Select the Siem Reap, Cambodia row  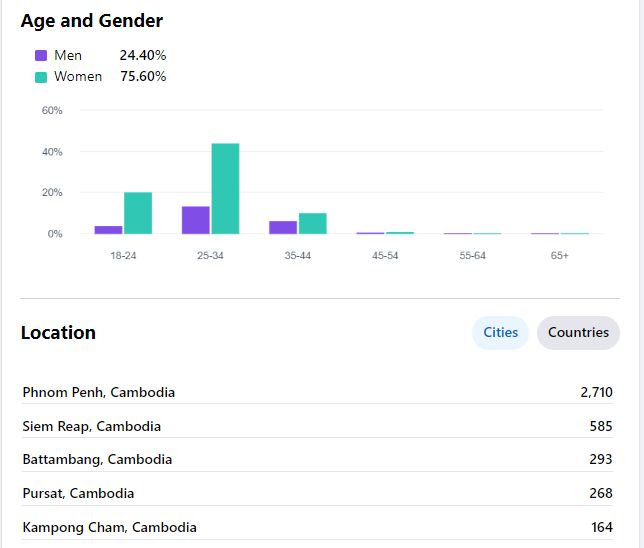[x=317, y=426]
